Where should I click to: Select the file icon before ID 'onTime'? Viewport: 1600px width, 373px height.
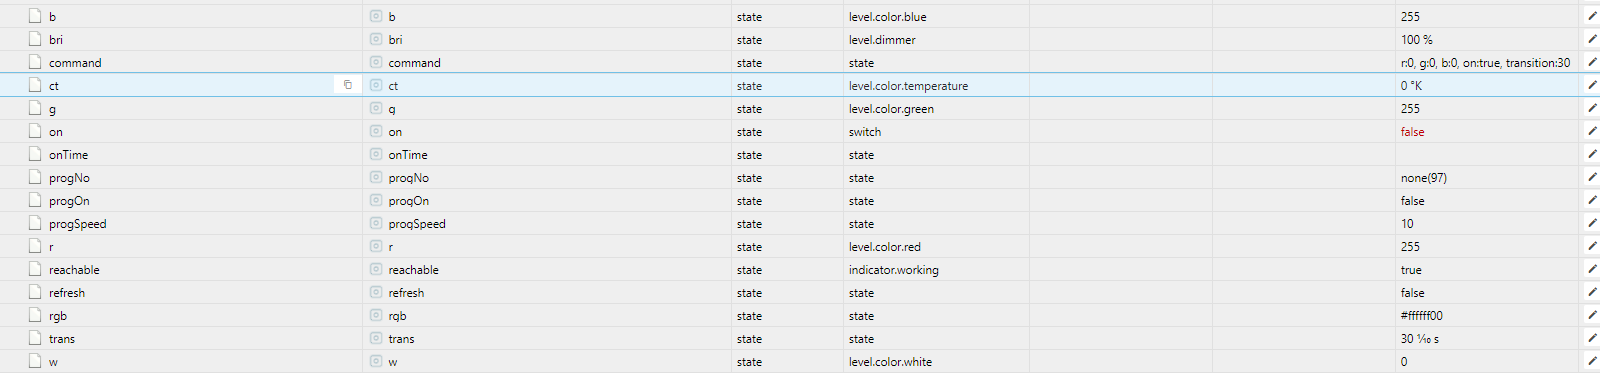point(35,154)
